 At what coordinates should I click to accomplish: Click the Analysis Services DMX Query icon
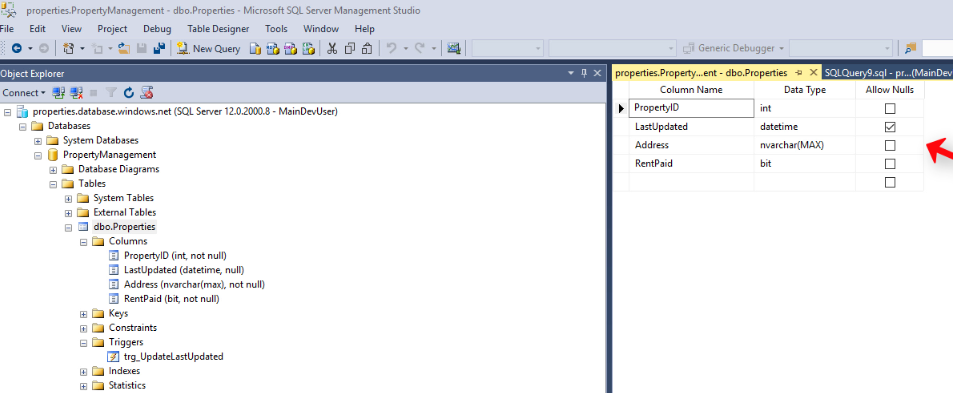click(x=291, y=49)
